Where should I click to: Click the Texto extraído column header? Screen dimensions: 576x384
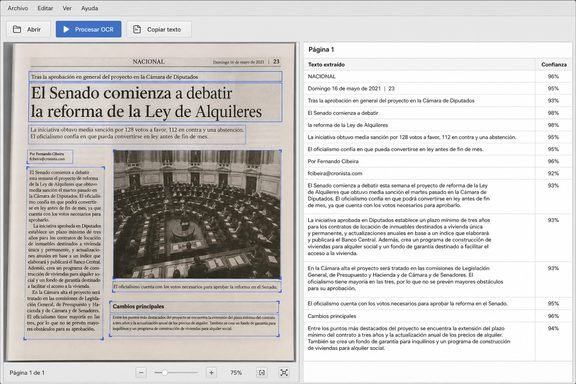pyautogui.click(x=326, y=64)
